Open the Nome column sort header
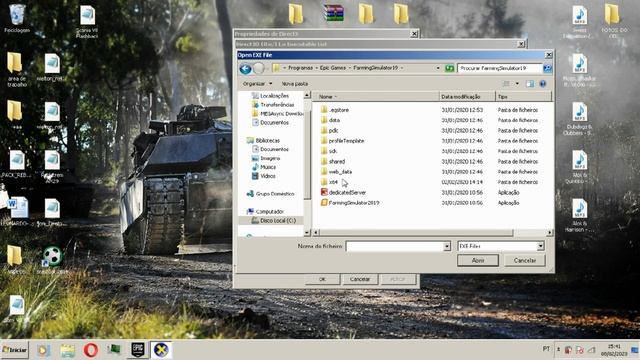This screenshot has width=640, height=360. [x=376, y=97]
